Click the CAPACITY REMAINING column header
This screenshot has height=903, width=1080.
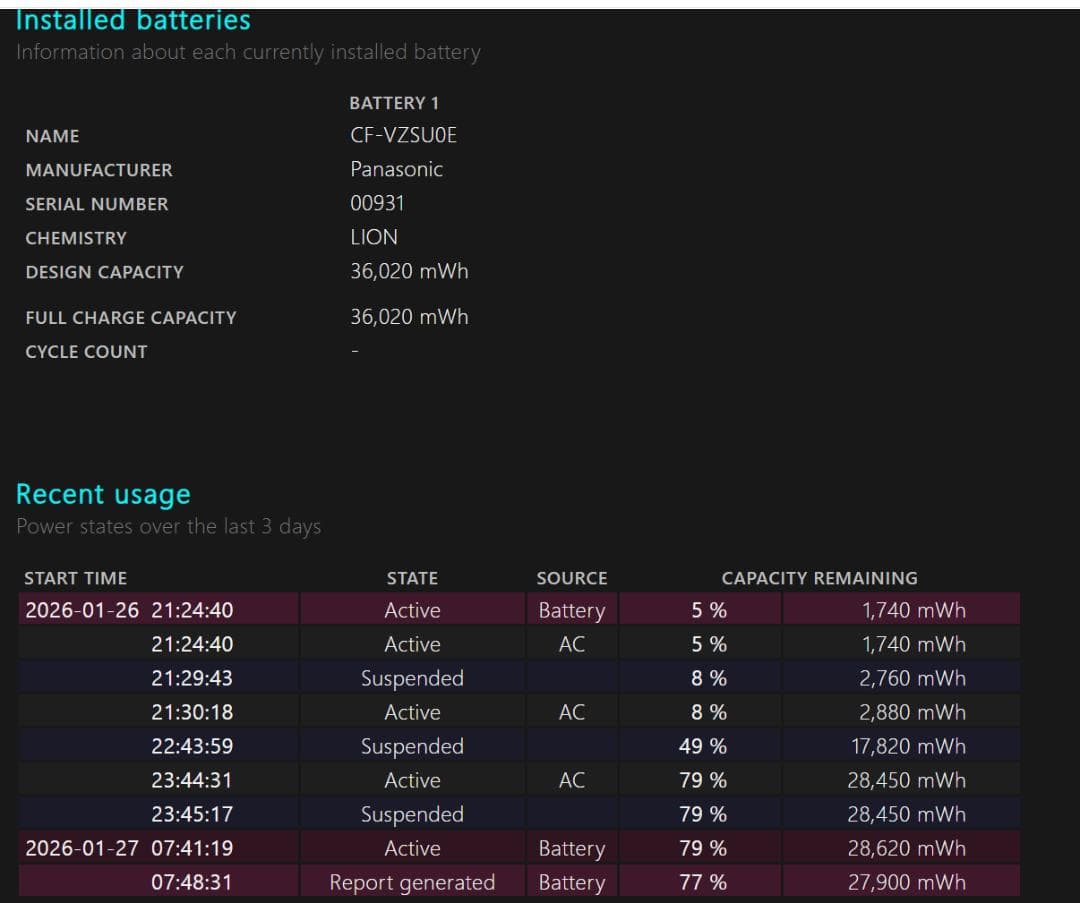click(819, 578)
